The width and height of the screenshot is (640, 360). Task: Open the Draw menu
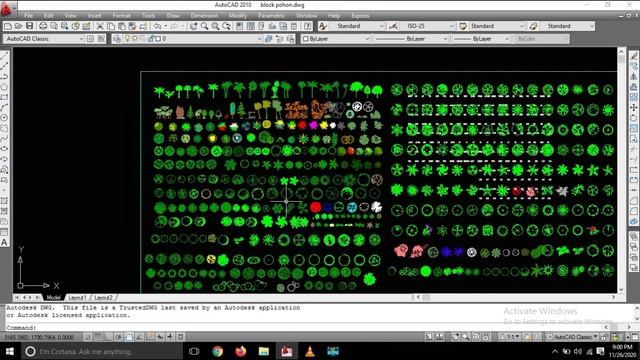[173, 16]
